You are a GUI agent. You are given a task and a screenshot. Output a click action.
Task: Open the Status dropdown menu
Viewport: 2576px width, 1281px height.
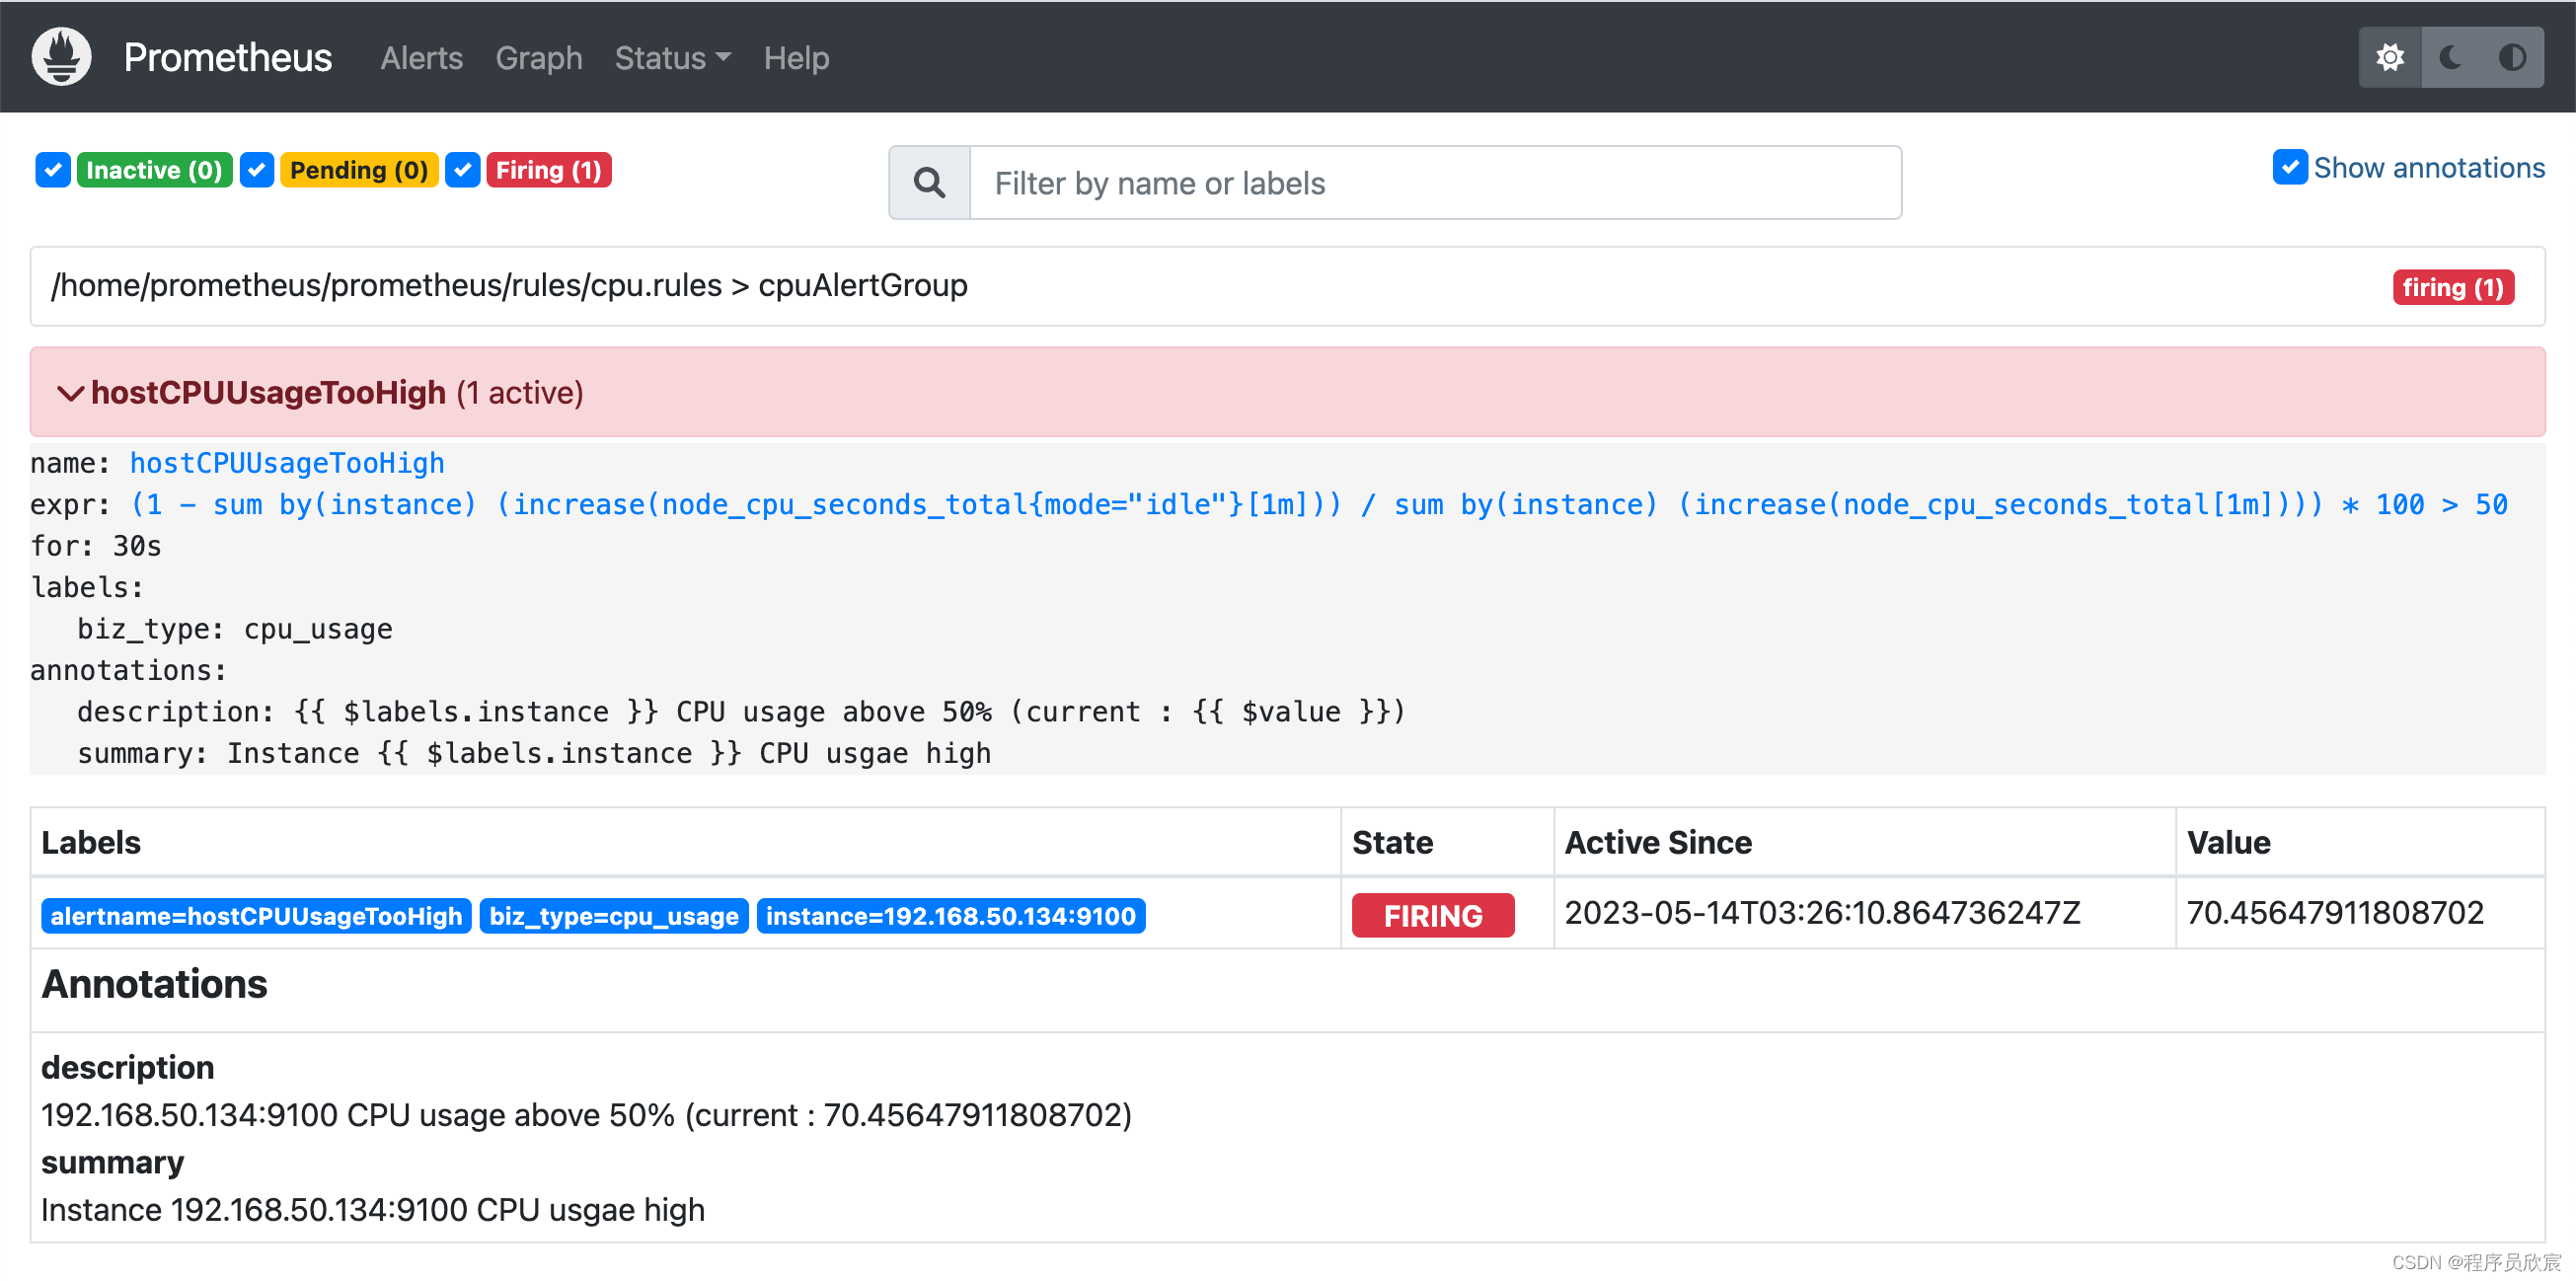pyautogui.click(x=672, y=58)
